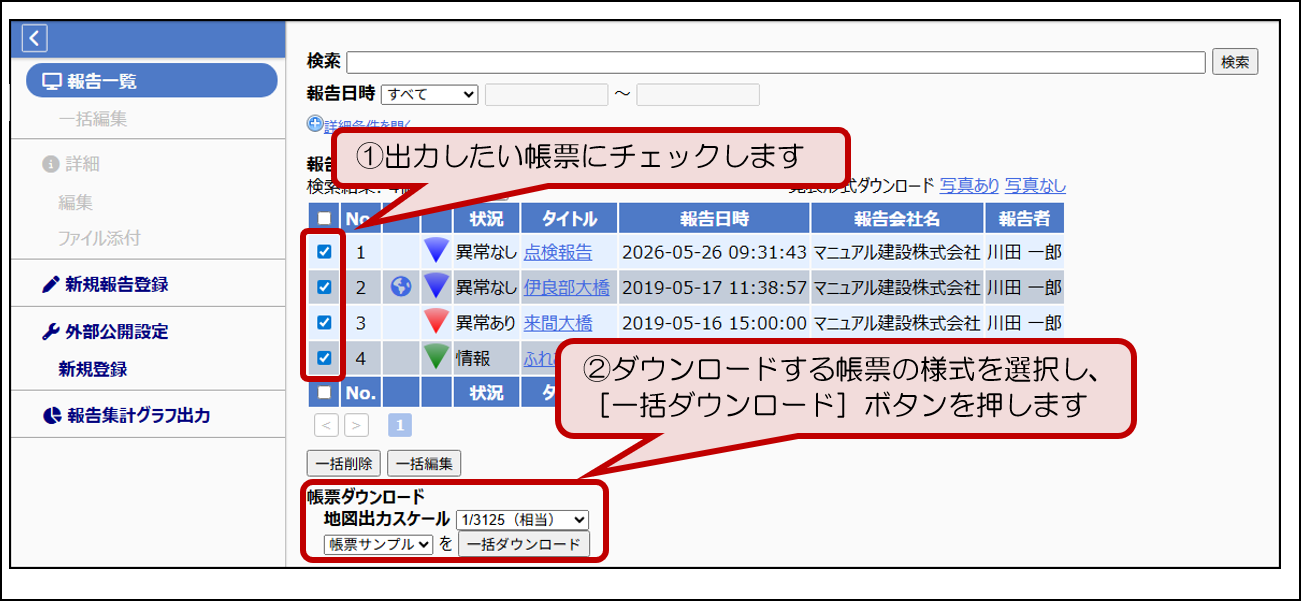Sort by the top タイトル column header
This screenshot has width=1301, height=601.
pos(569,218)
